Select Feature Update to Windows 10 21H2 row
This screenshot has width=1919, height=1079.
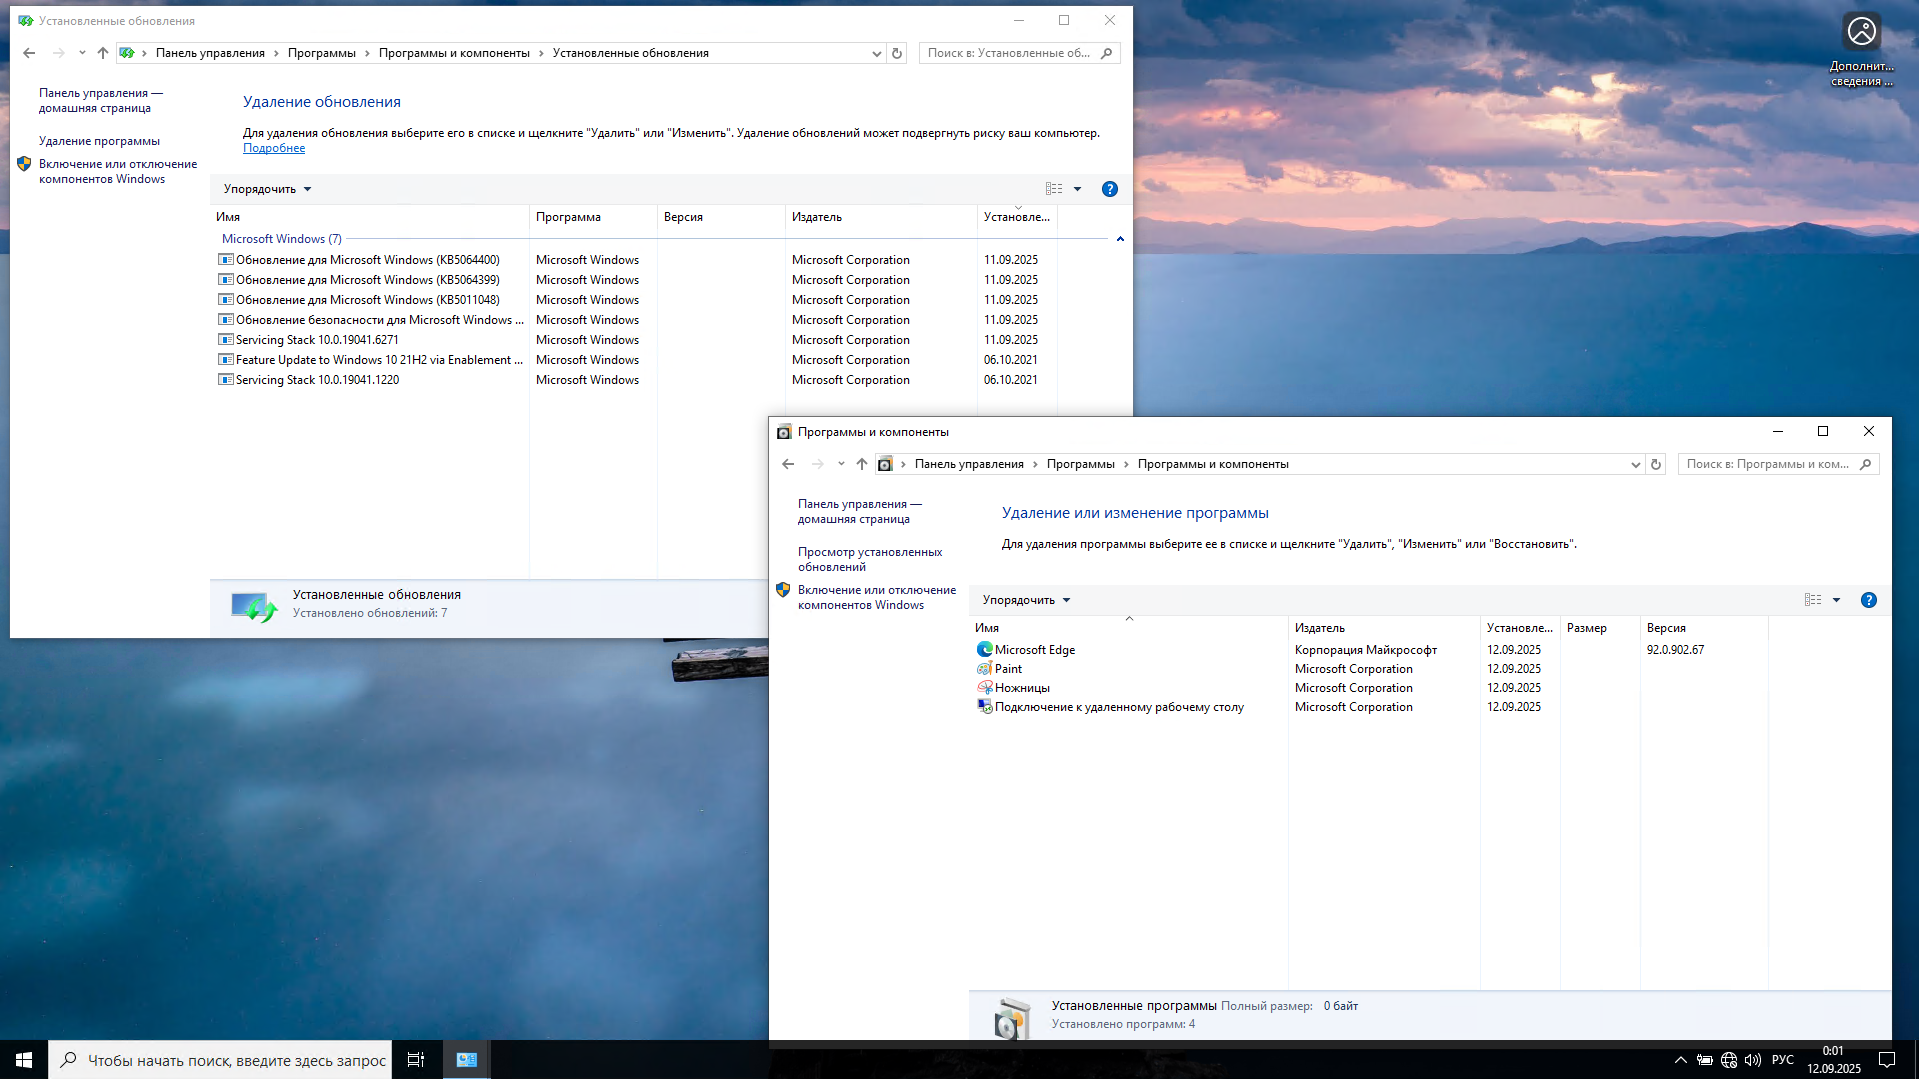pyautogui.click(x=636, y=359)
